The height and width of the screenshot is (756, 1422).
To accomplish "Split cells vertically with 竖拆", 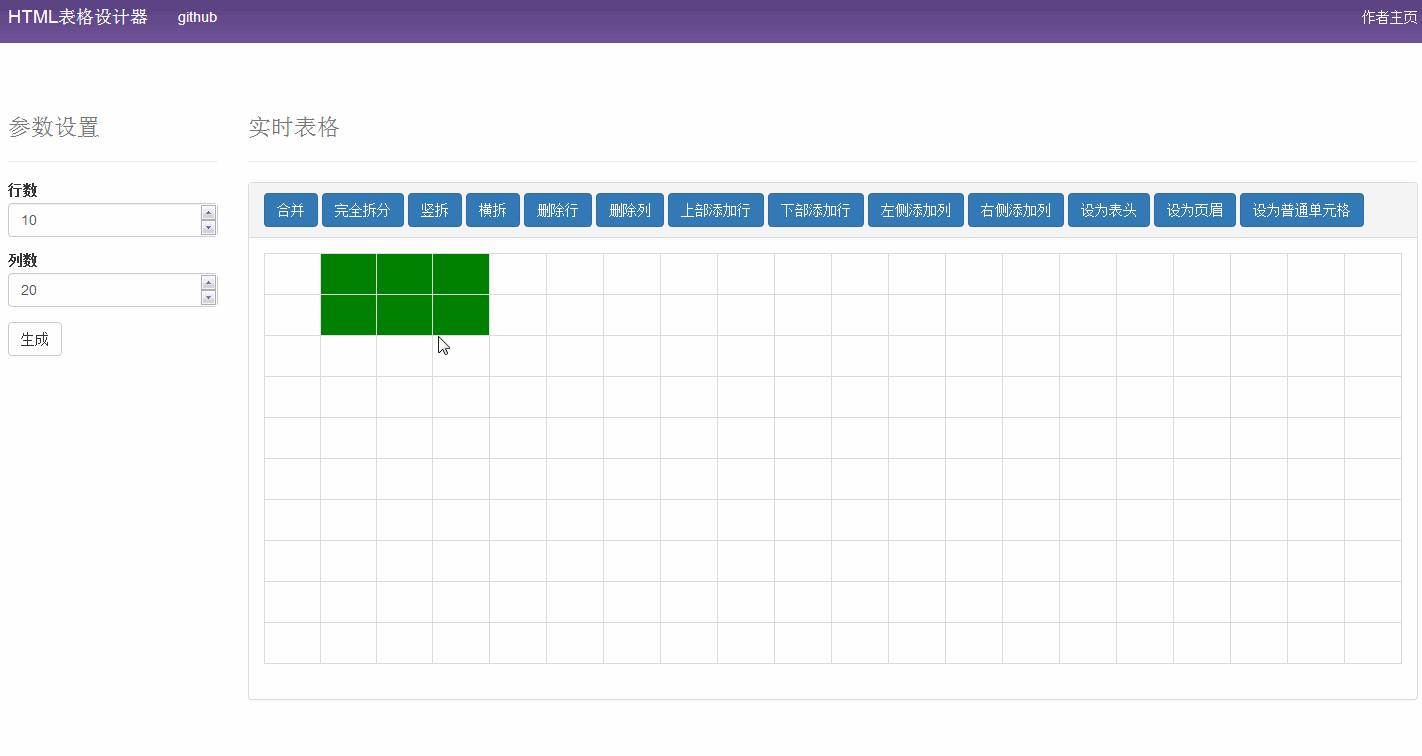I will [x=435, y=211].
